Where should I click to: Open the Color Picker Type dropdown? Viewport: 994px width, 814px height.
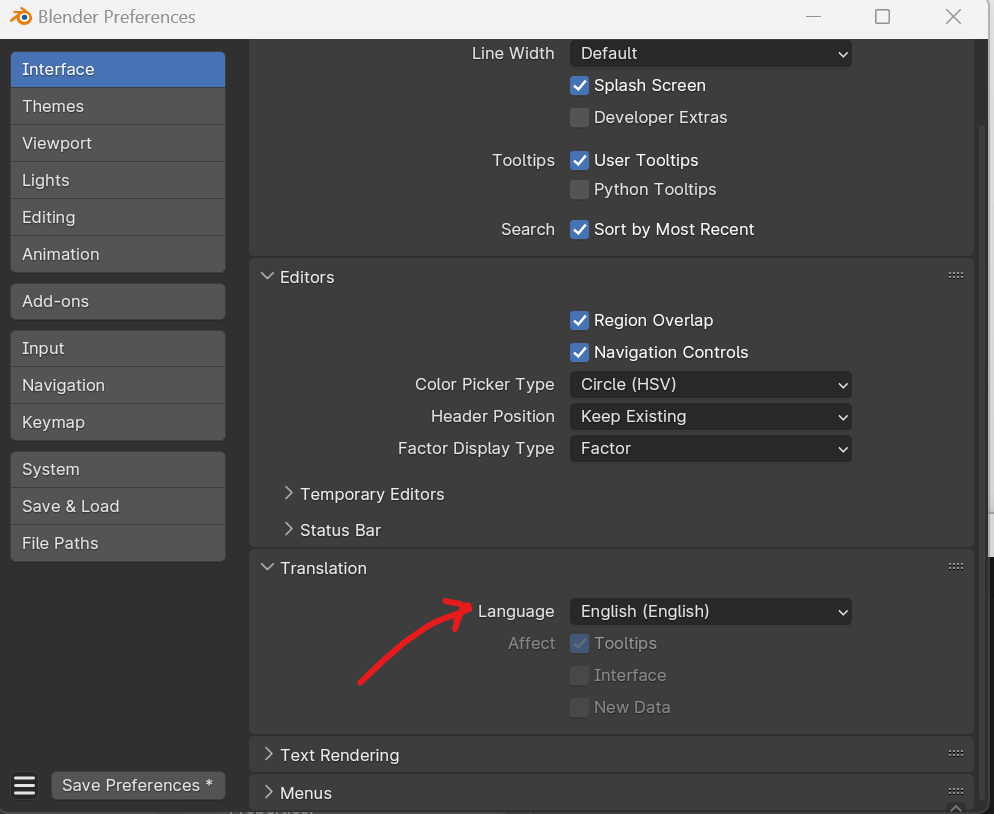(711, 385)
